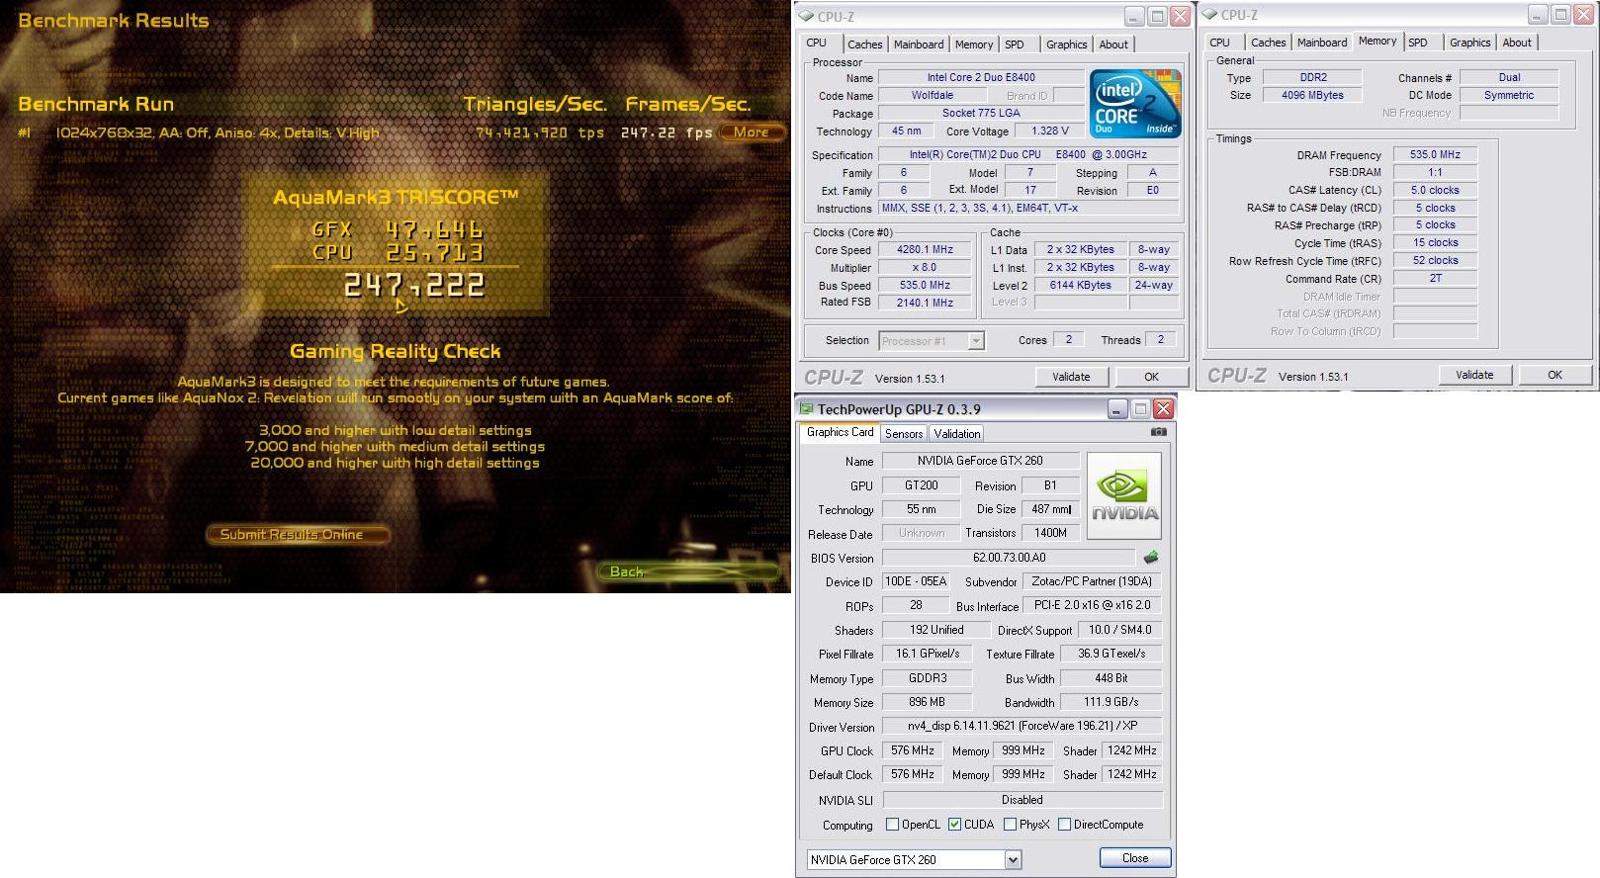This screenshot has height=878, width=1600.
Task: Click Validate in right CPU-Z memory window
Action: click(1474, 375)
